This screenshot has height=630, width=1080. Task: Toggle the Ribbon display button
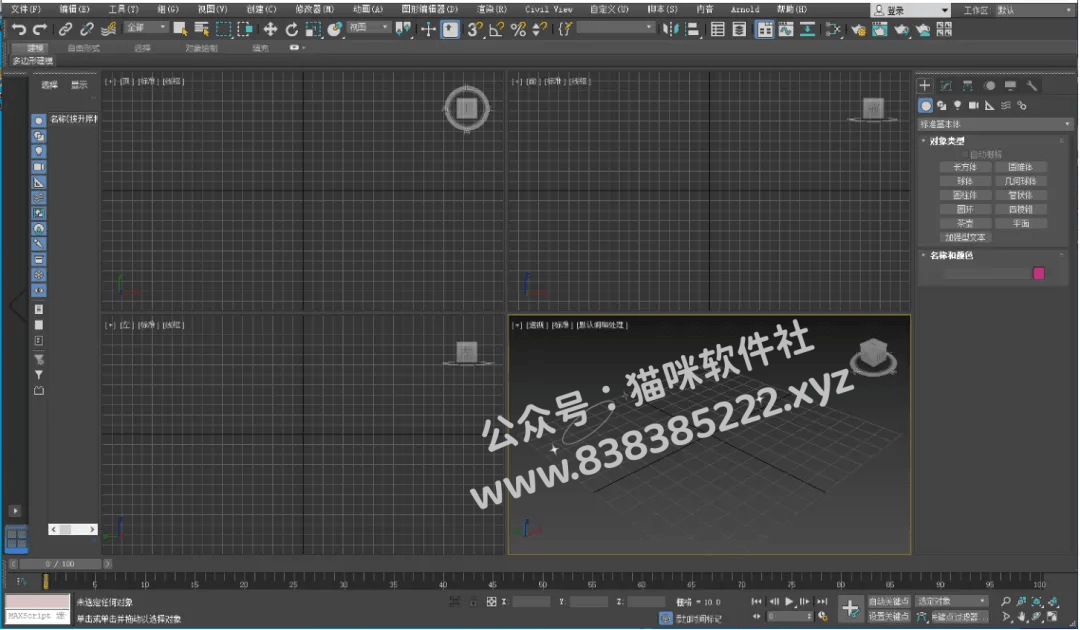point(765,29)
